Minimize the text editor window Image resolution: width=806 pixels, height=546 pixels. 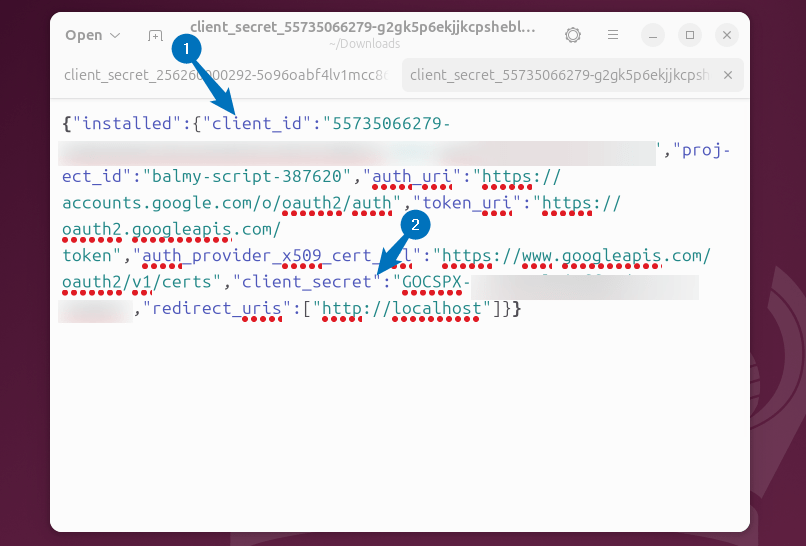point(653,35)
